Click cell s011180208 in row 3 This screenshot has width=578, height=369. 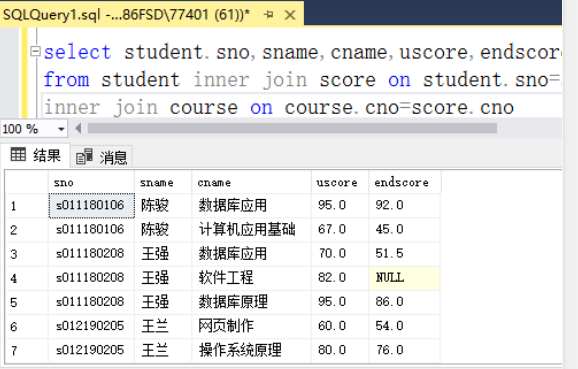pyautogui.click(x=91, y=254)
